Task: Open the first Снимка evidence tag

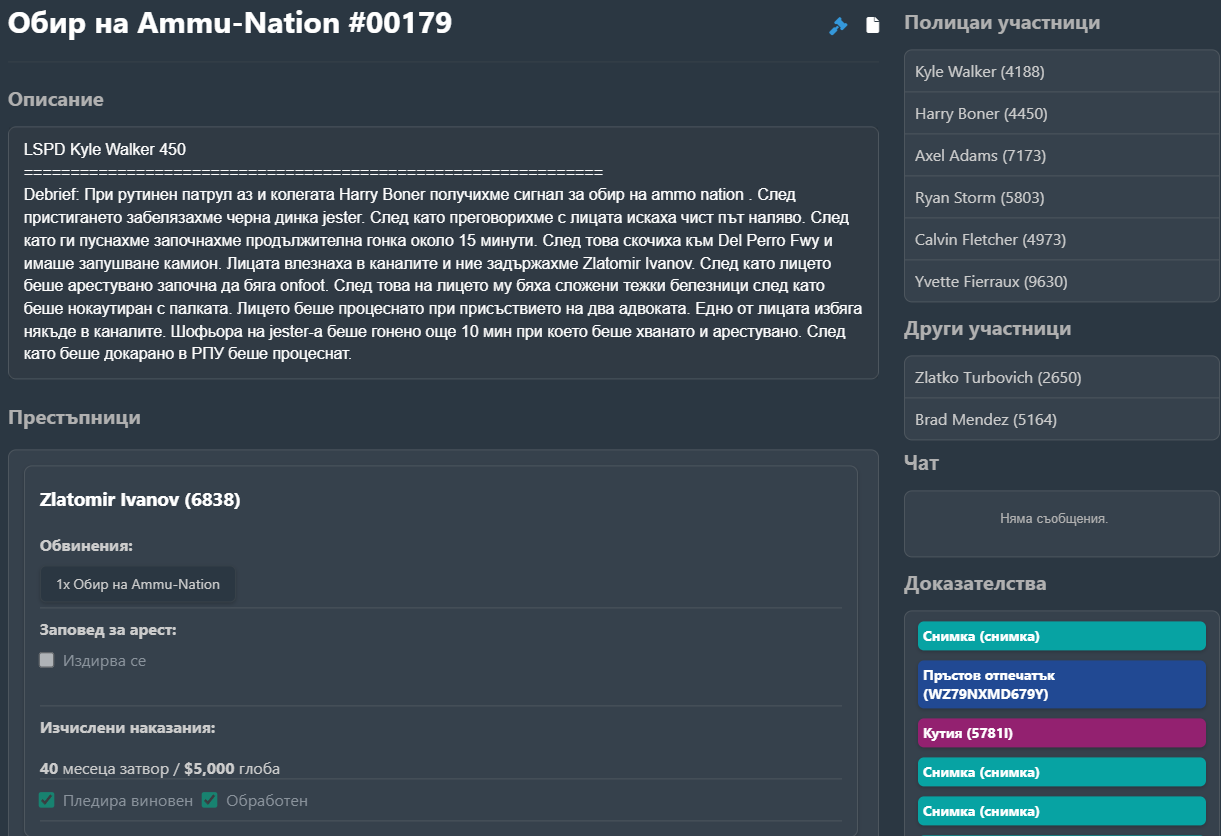Action: [1061, 636]
